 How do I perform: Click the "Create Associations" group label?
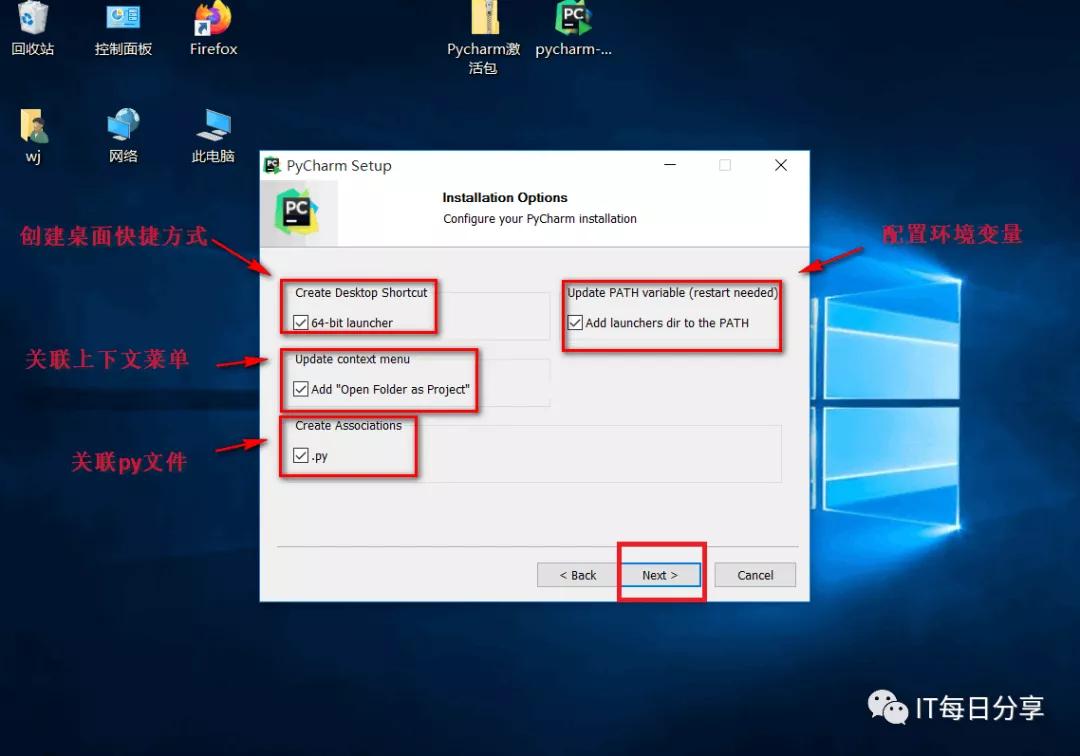[x=349, y=426]
